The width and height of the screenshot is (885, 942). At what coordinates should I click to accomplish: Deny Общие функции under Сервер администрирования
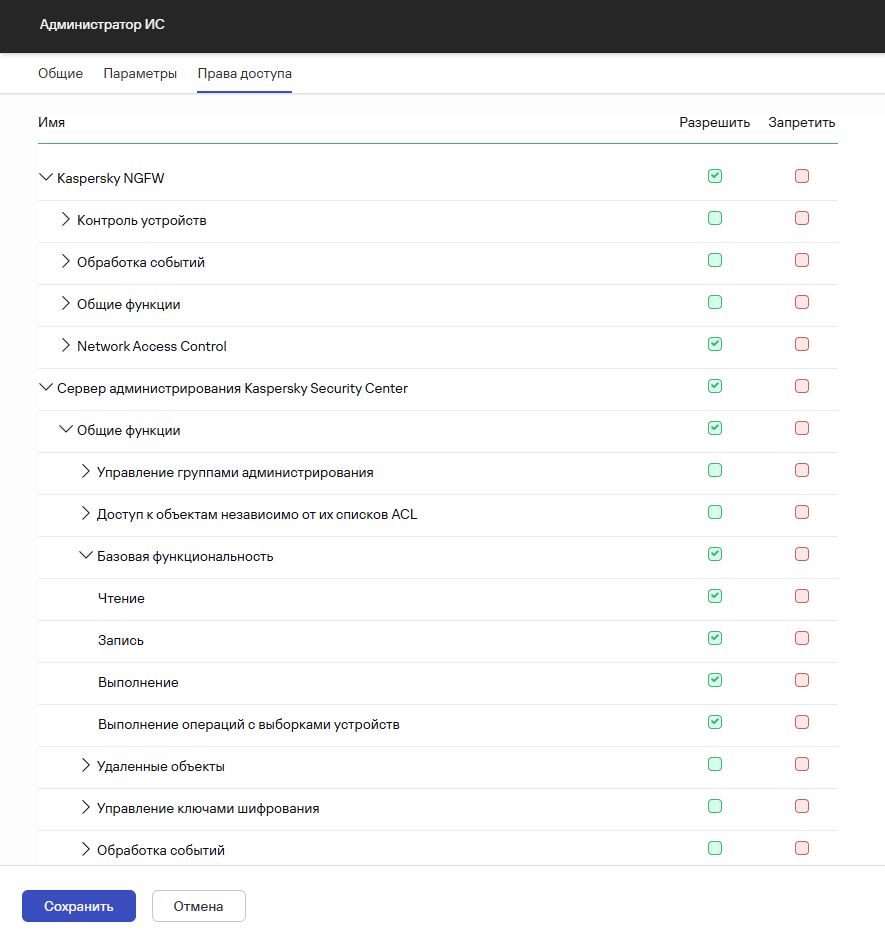(x=802, y=428)
